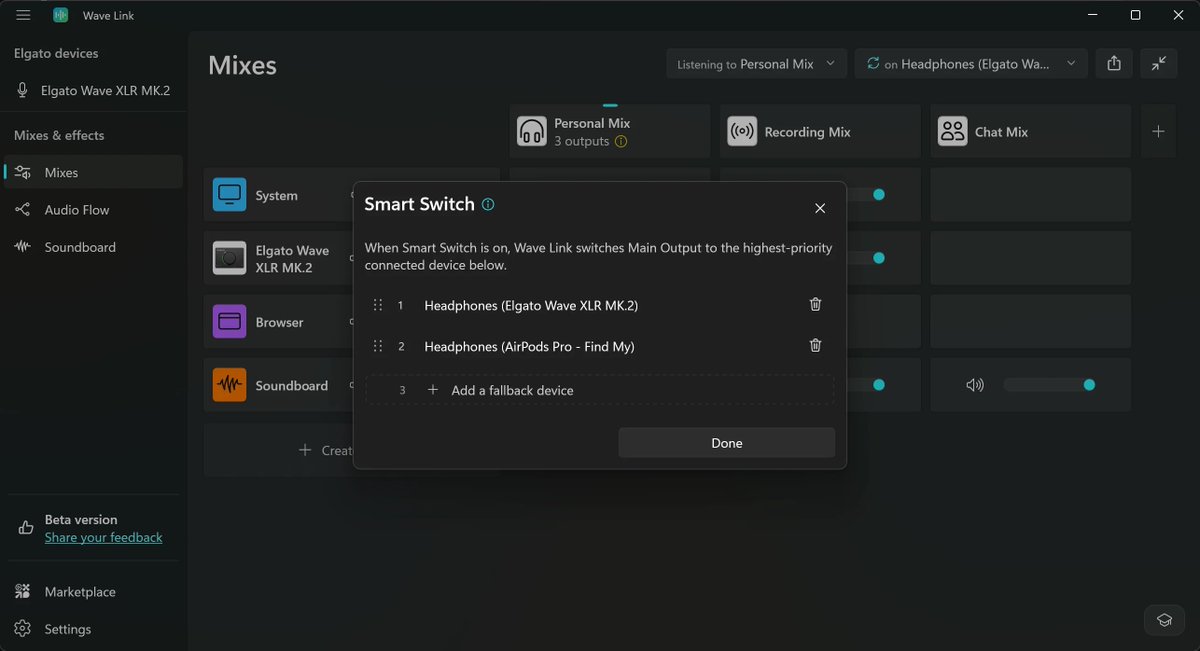1200x651 pixels.
Task: Select the Recording Mix column header
Action: click(820, 131)
